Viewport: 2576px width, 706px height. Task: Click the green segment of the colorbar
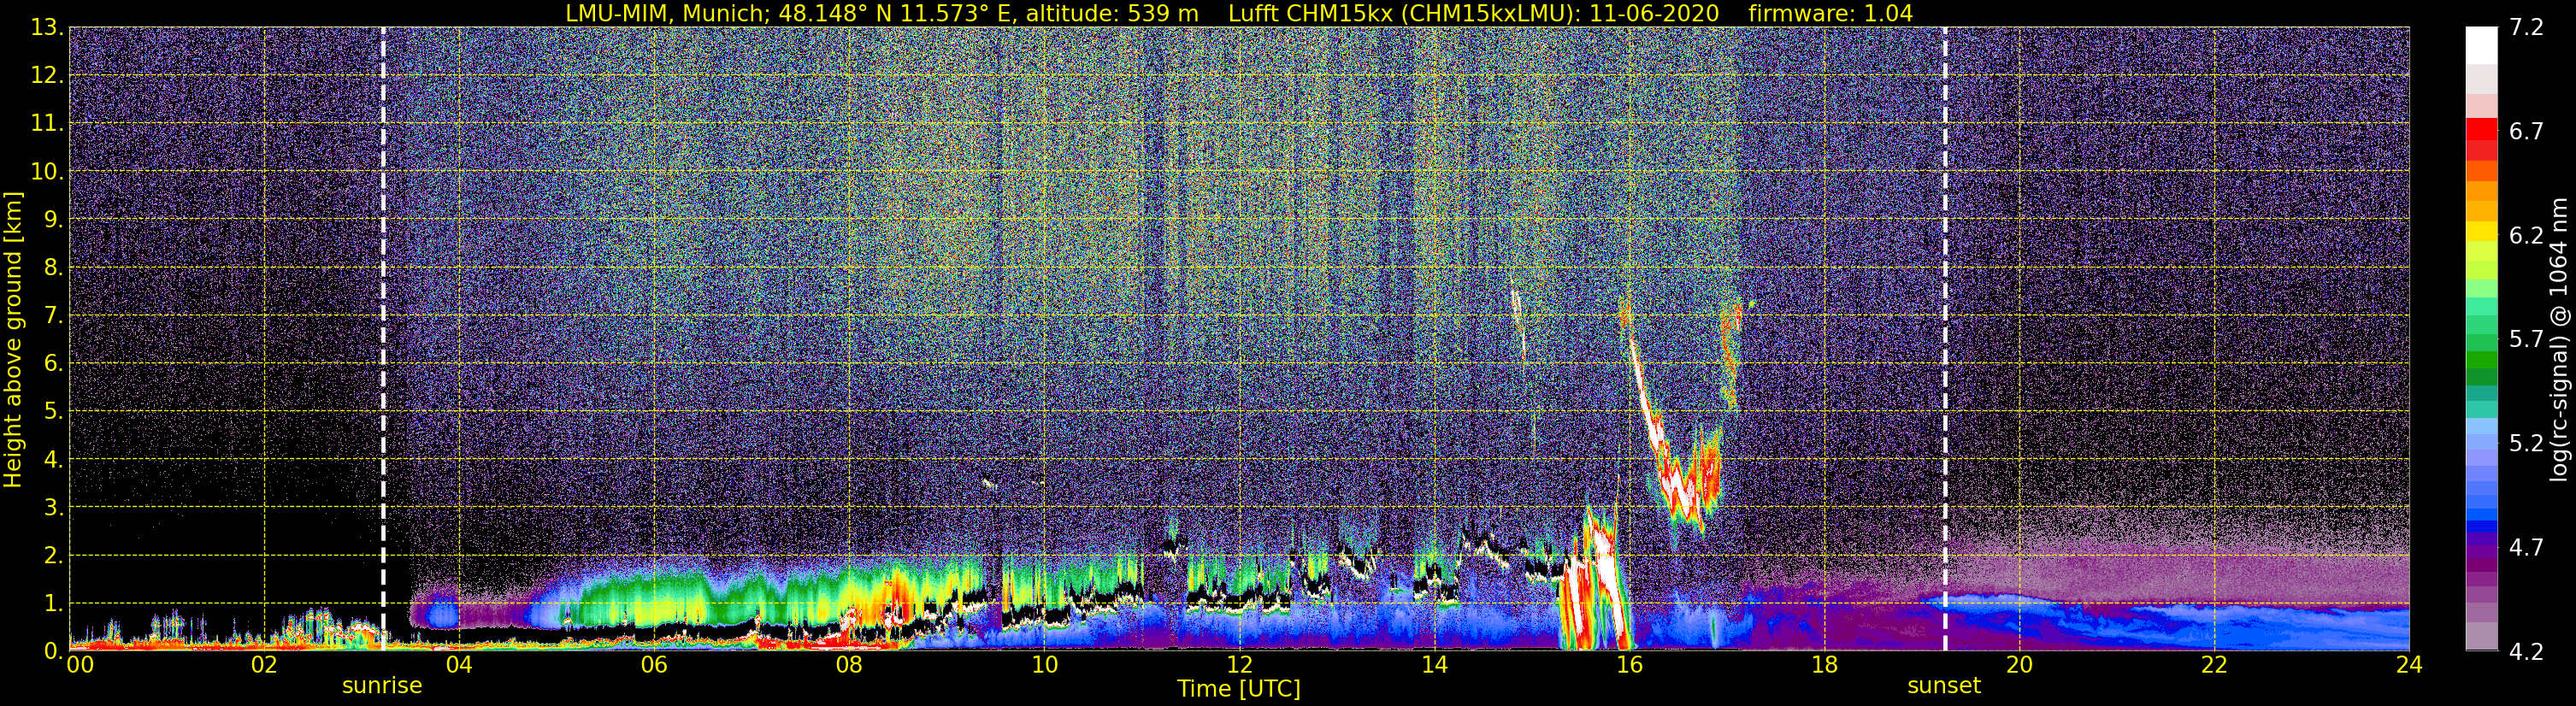(2482, 360)
